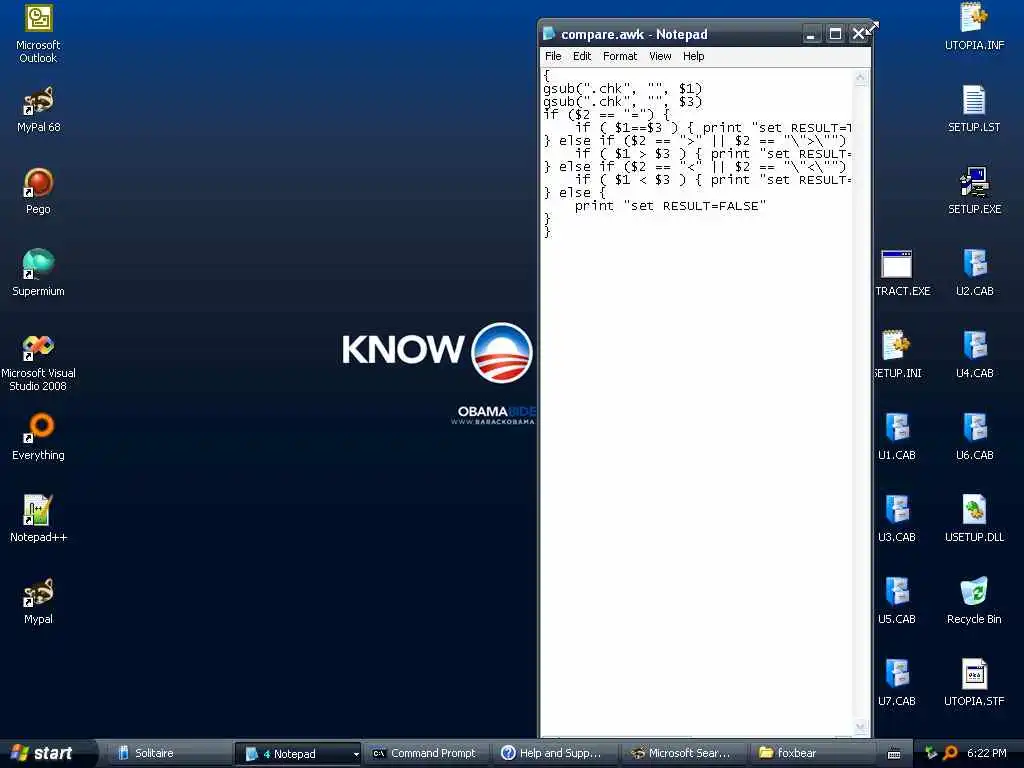The image size is (1024, 768).
Task: Open the Edit menu in Notepad
Action: 582,56
